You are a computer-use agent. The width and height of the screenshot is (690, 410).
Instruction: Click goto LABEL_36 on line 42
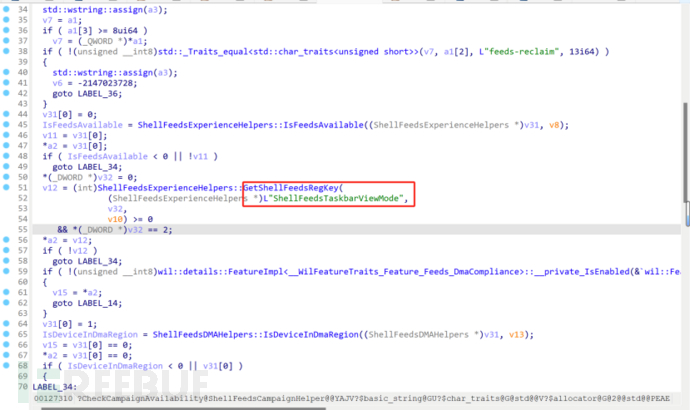click(x=87, y=94)
